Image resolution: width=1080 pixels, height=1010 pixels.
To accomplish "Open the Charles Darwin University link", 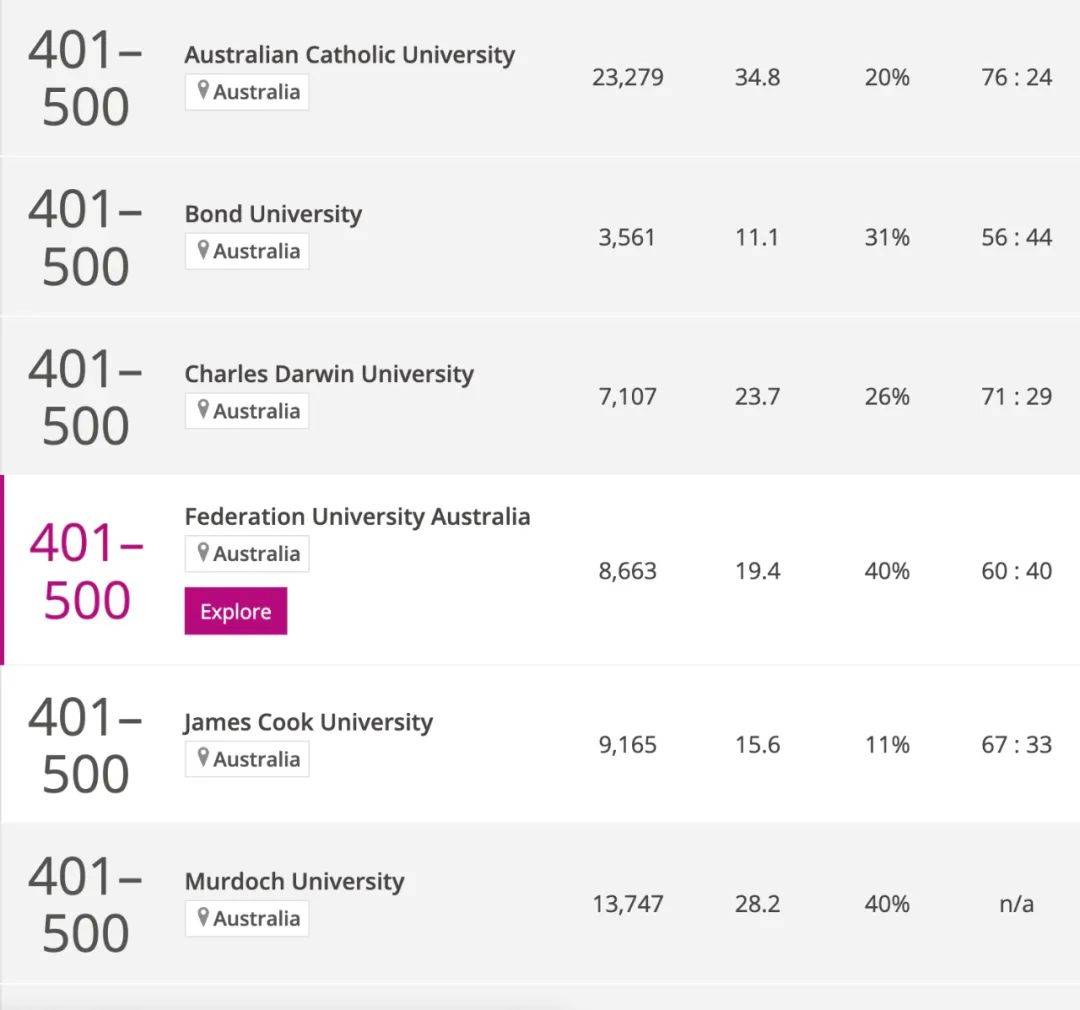I will (x=329, y=373).
